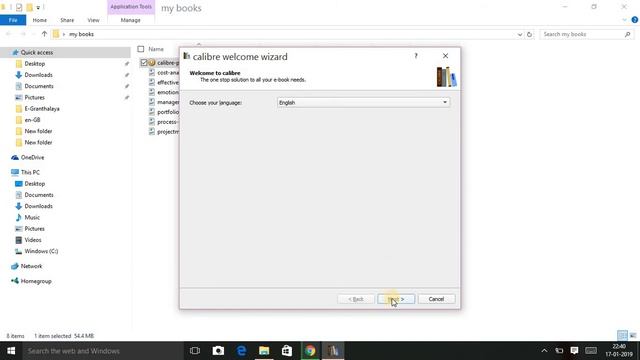Switch to details view in Explorer
640x360 pixels.
622,336
